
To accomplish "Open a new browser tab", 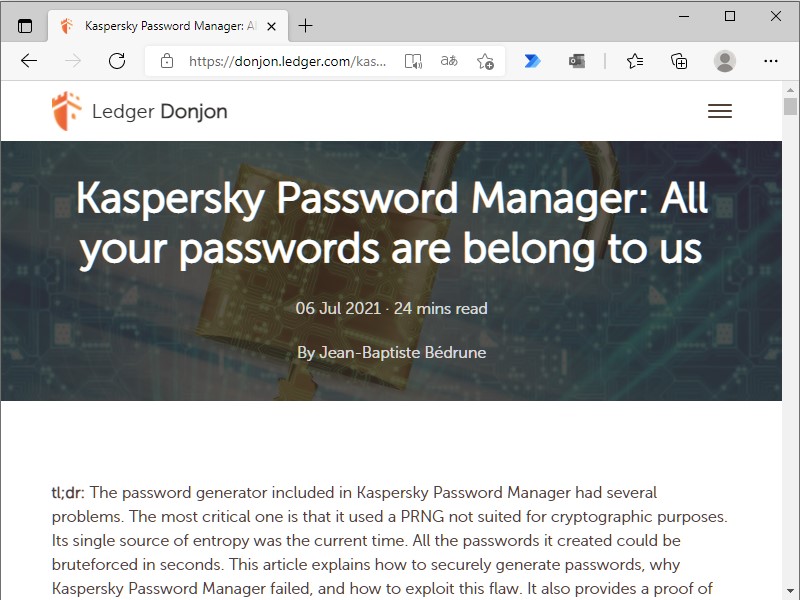I will click(x=305, y=26).
